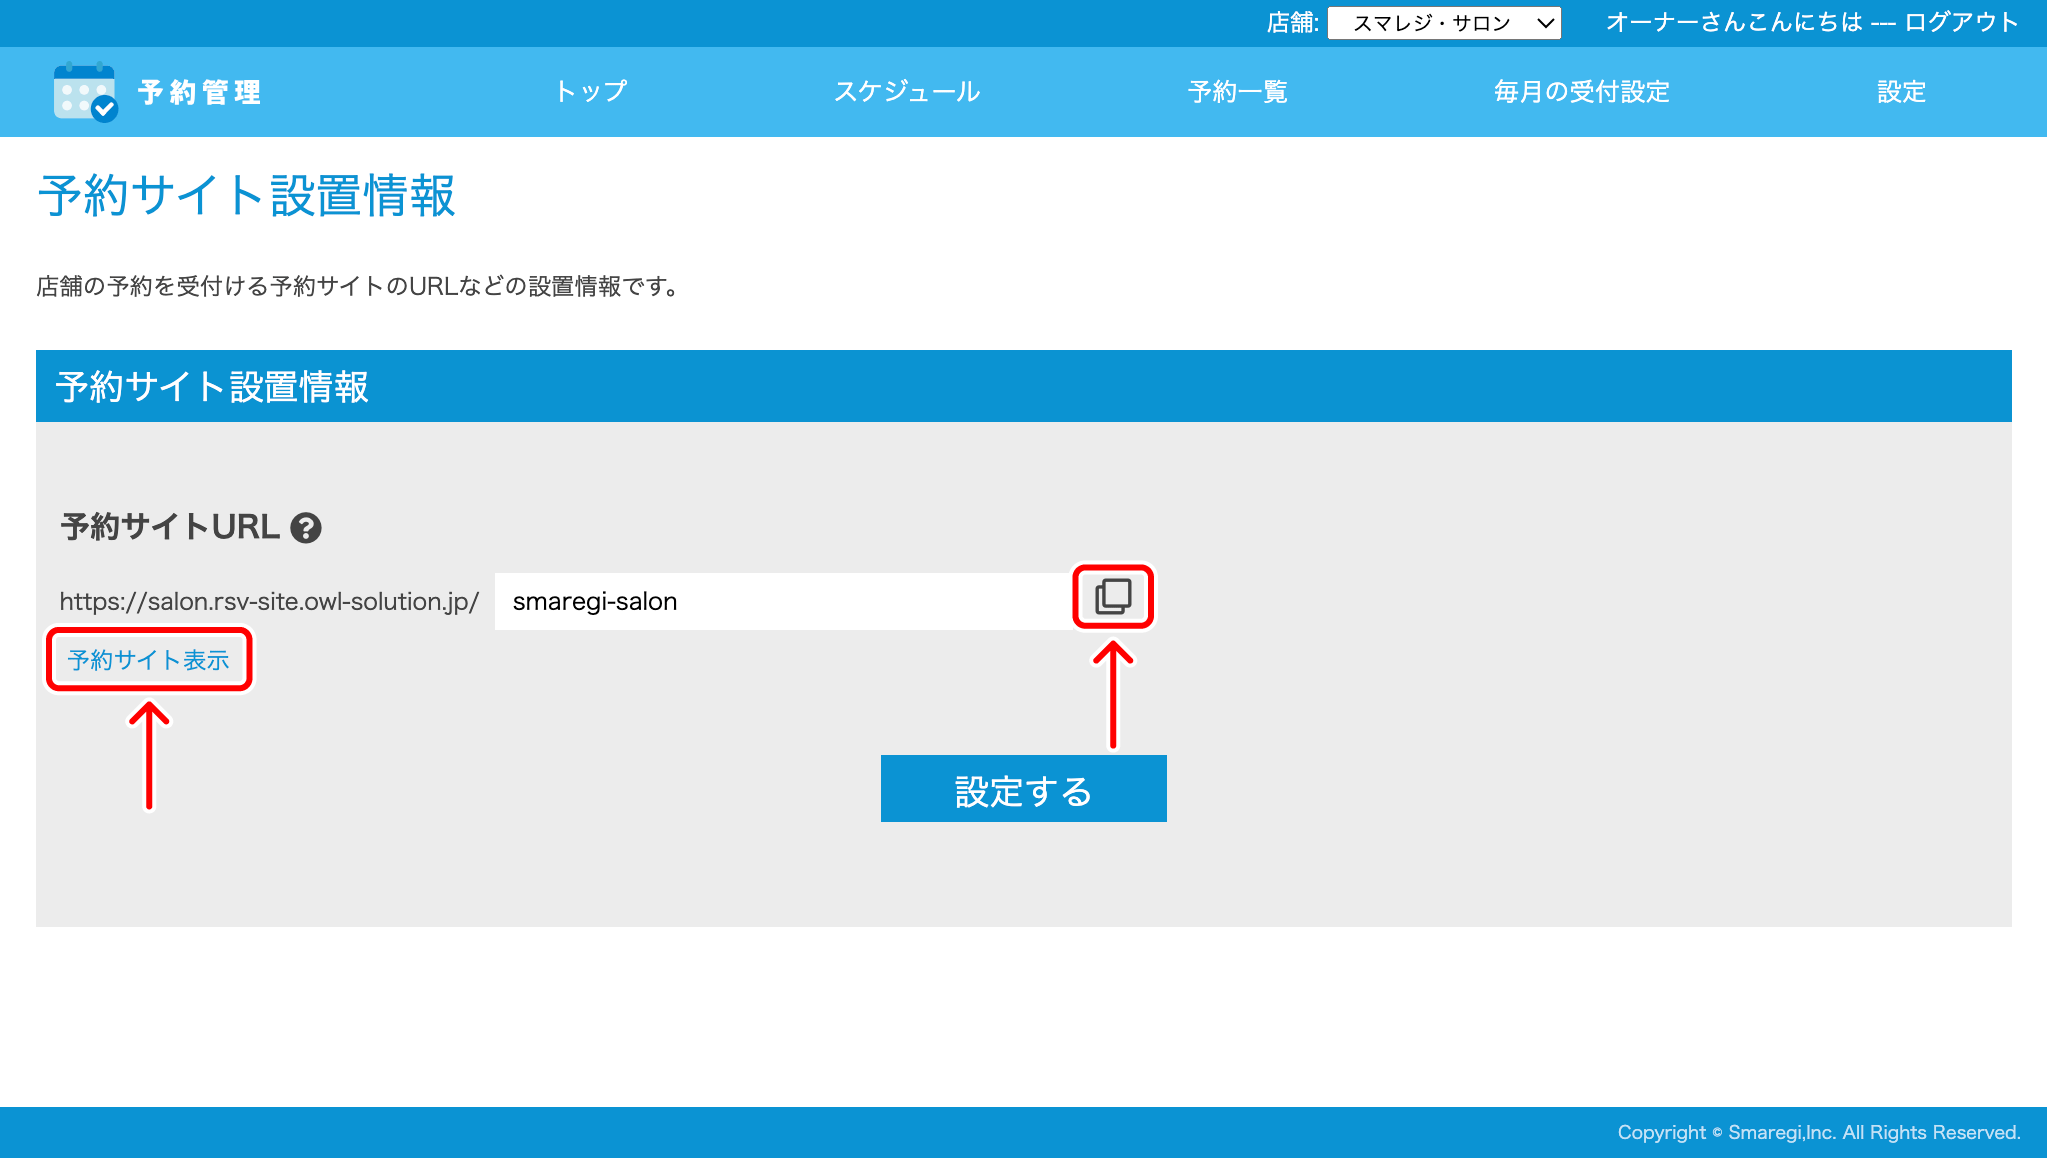Open the 予約サイト表示 link
The image size is (2047, 1158).
tap(148, 660)
